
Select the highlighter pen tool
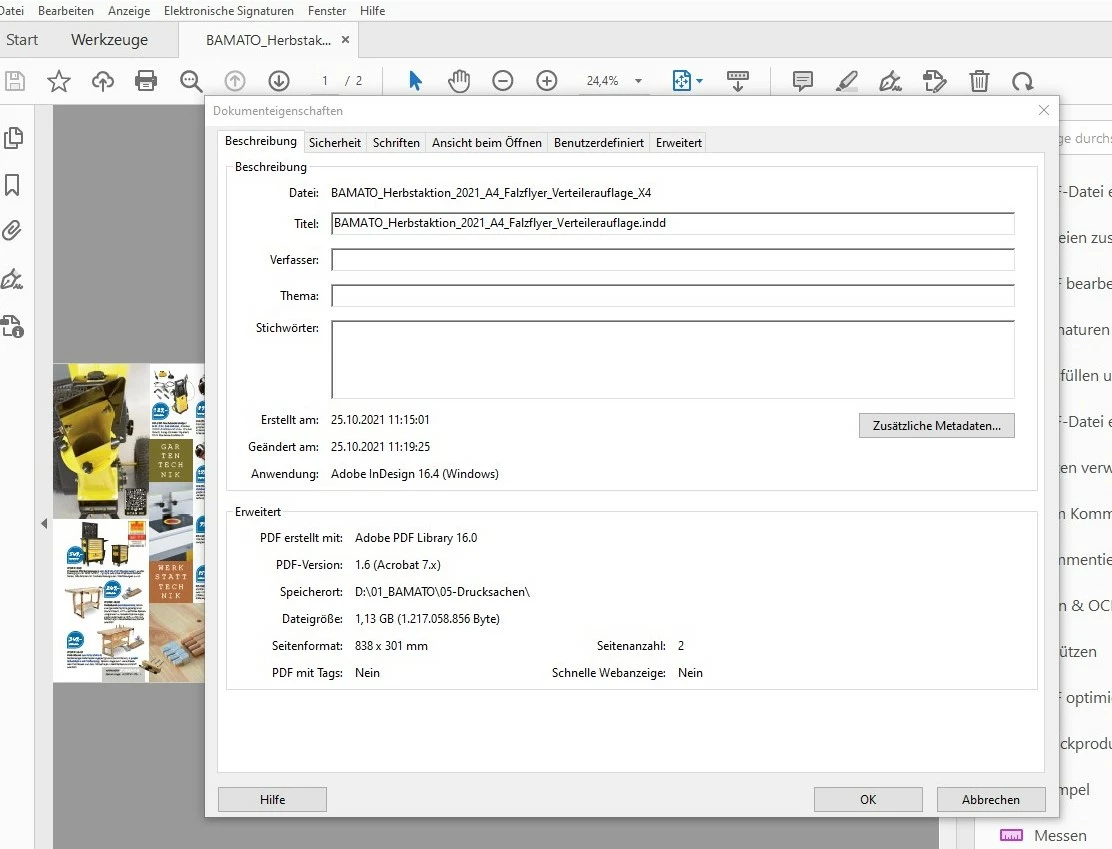(x=847, y=81)
